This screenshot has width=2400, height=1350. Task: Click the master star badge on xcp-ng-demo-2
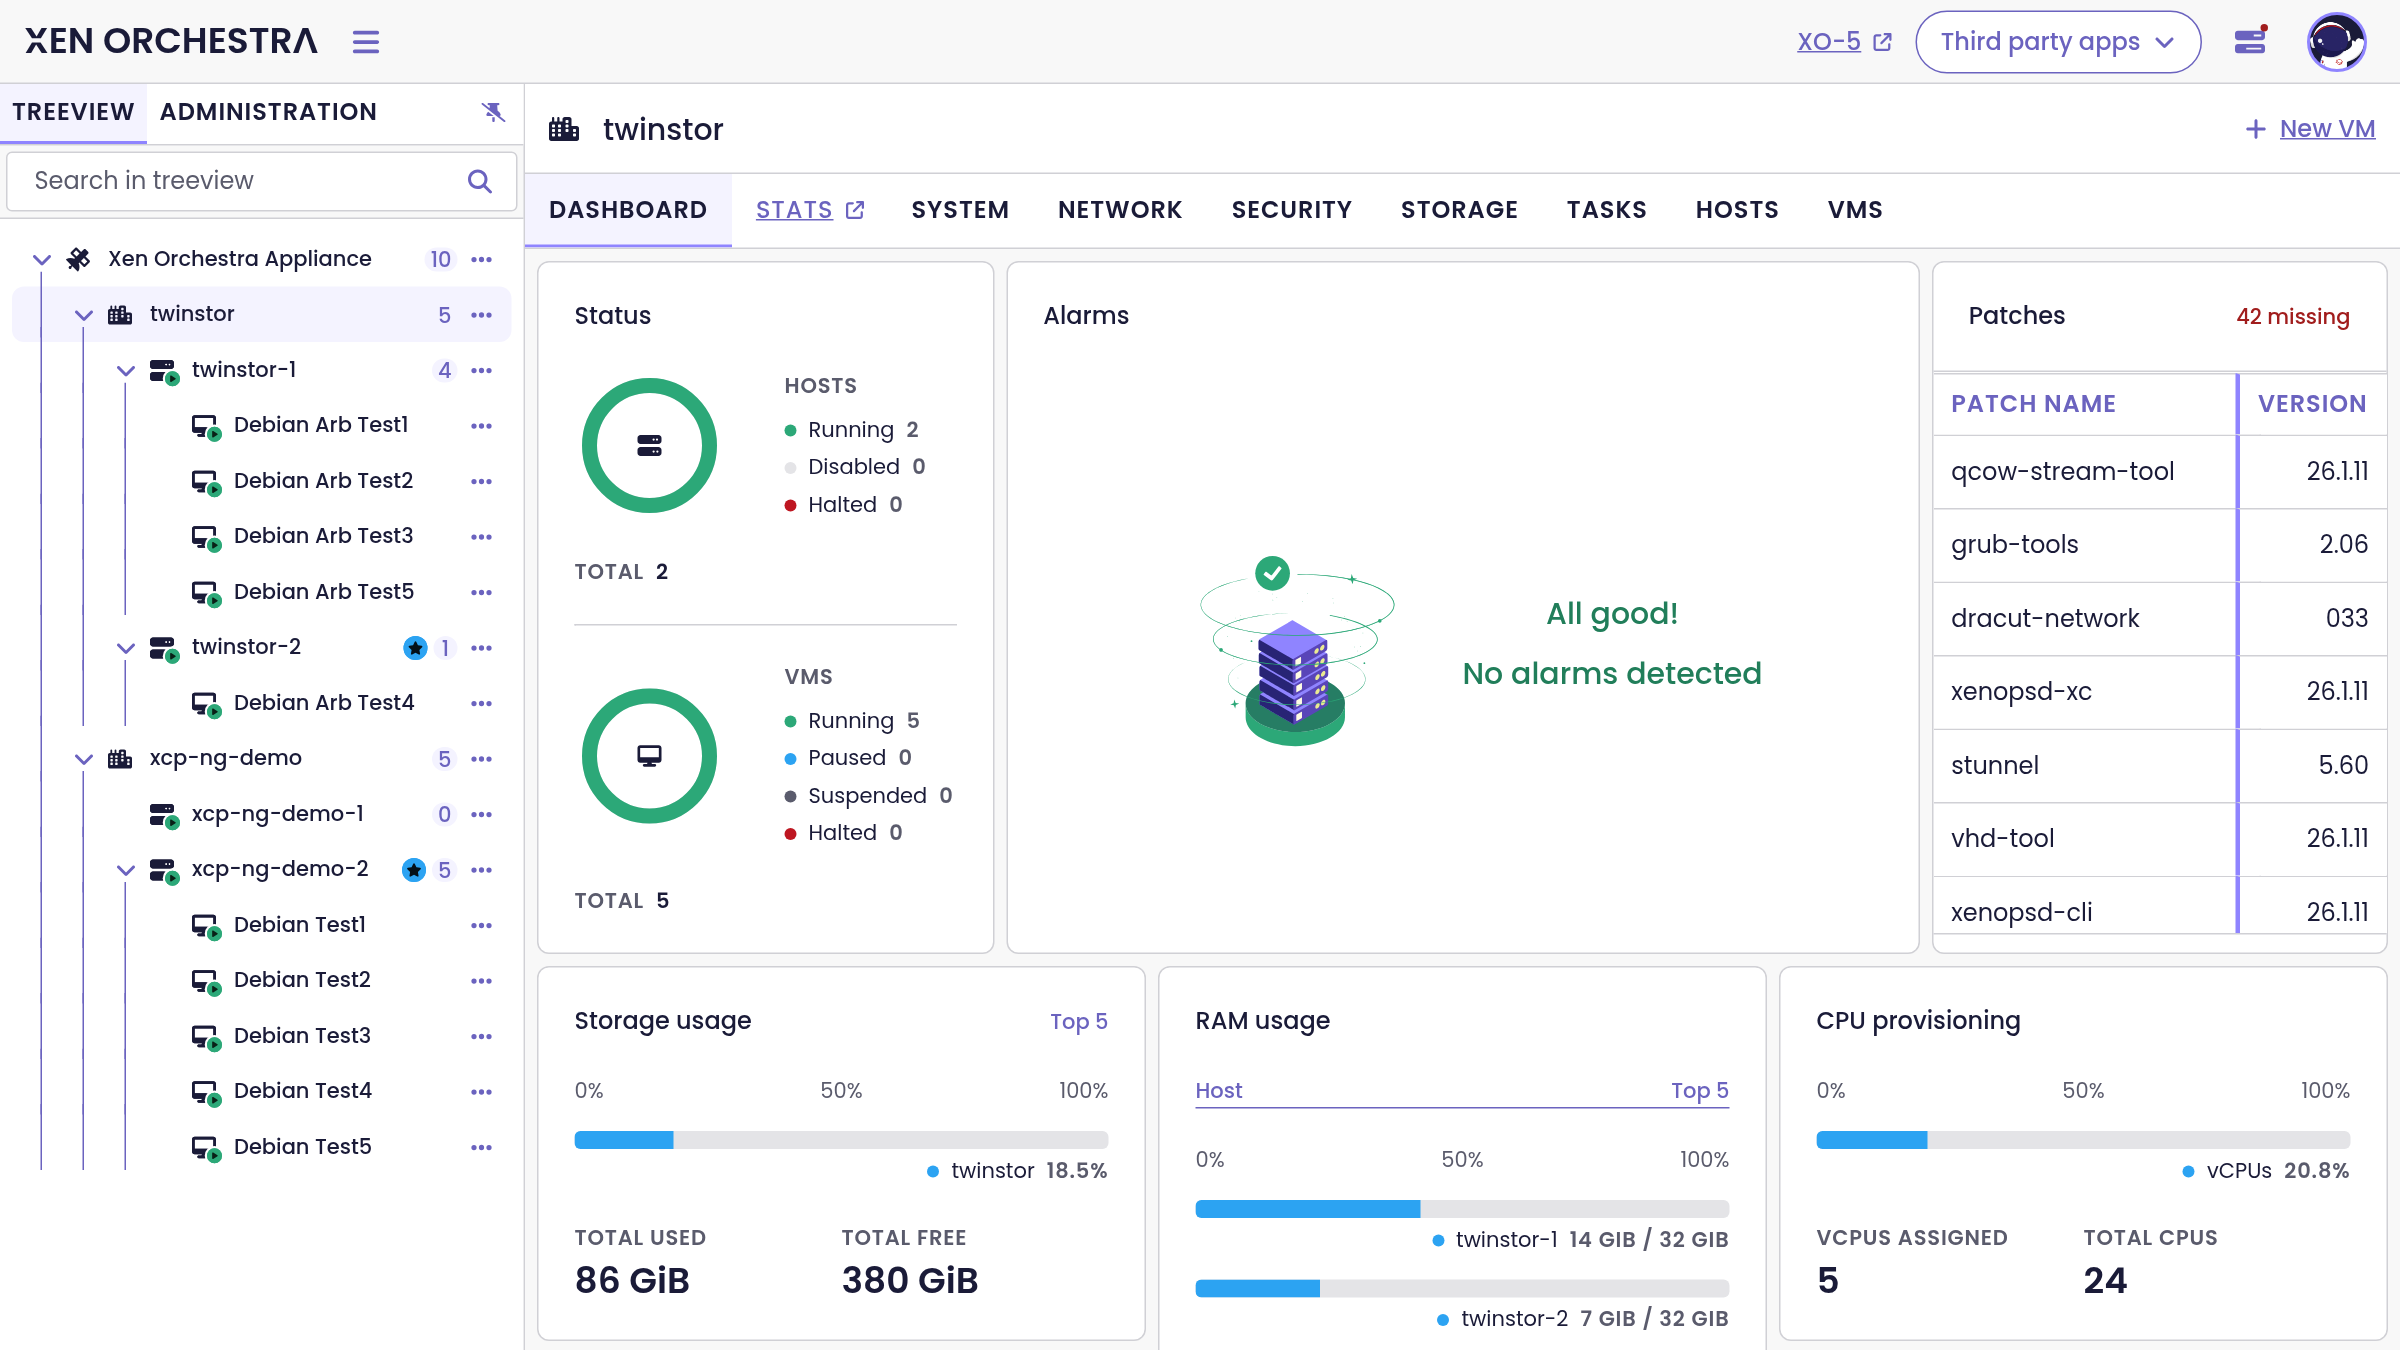[414, 870]
